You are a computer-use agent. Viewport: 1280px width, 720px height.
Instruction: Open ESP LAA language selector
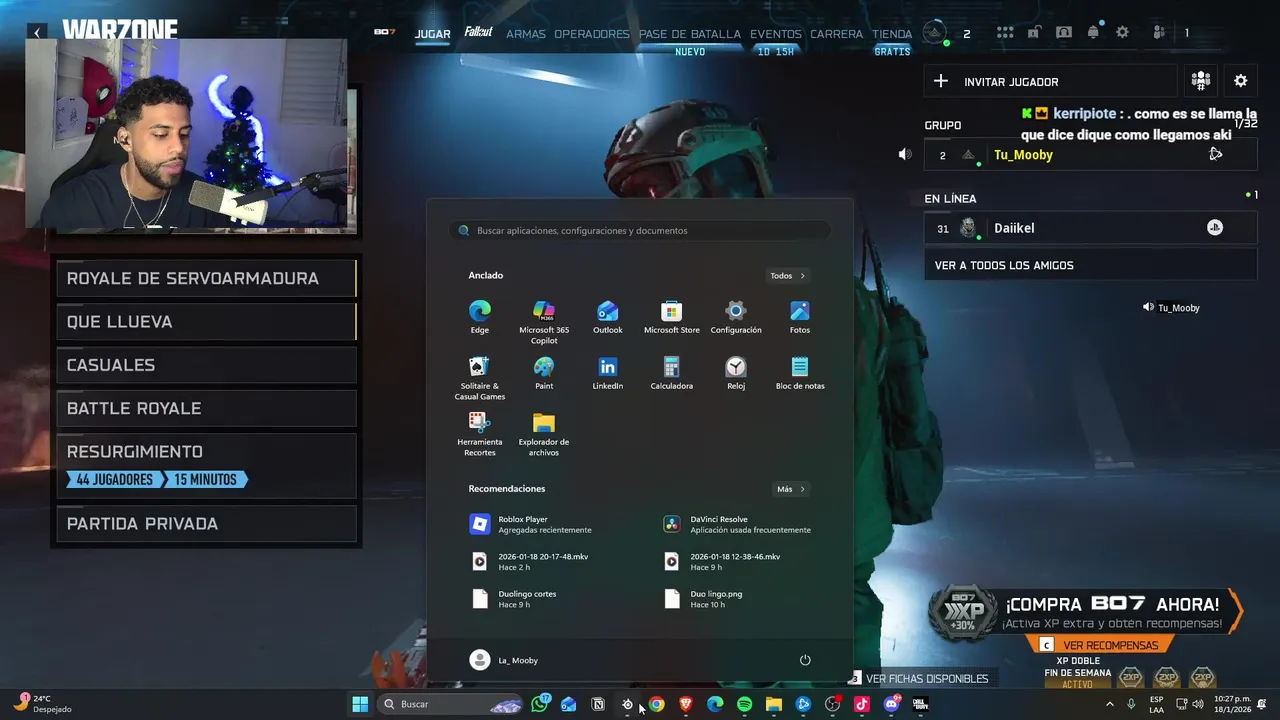1156,704
